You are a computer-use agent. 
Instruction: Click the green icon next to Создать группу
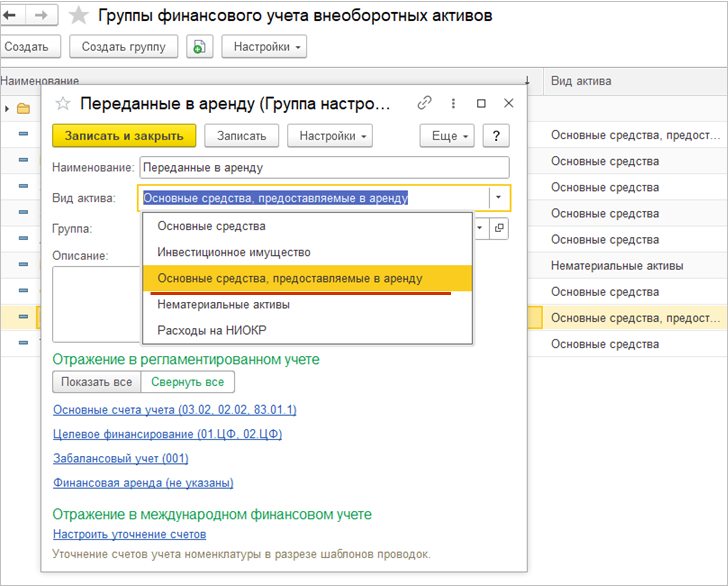click(x=200, y=47)
